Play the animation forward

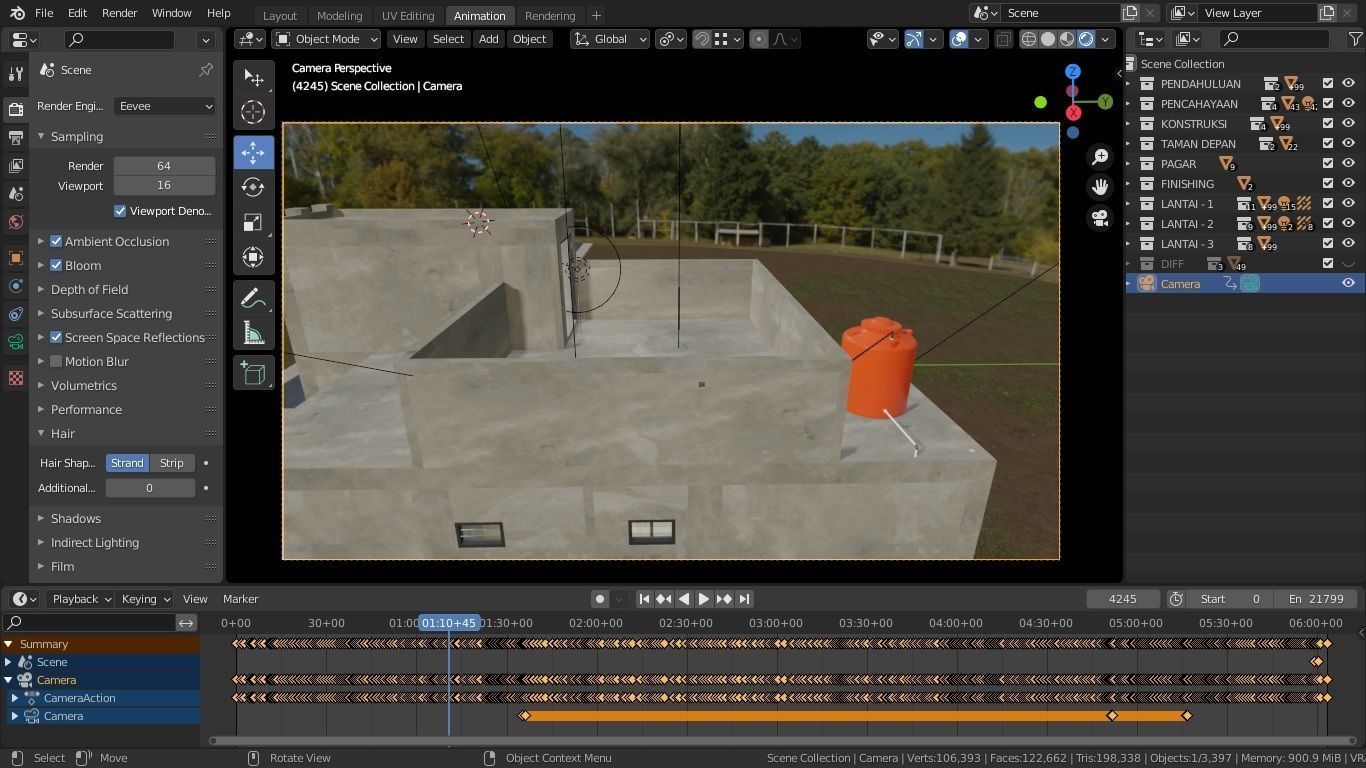coord(704,599)
